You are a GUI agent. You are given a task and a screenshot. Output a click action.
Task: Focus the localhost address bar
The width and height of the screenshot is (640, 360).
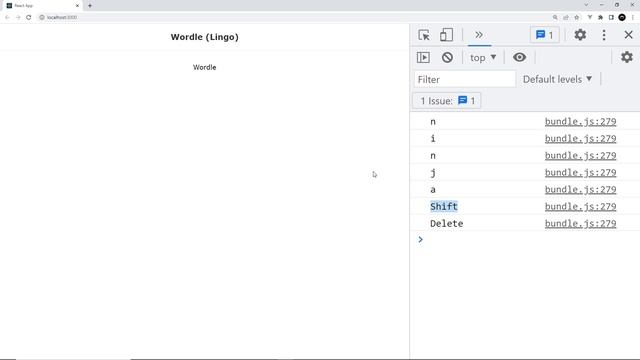(x=294, y=17)
